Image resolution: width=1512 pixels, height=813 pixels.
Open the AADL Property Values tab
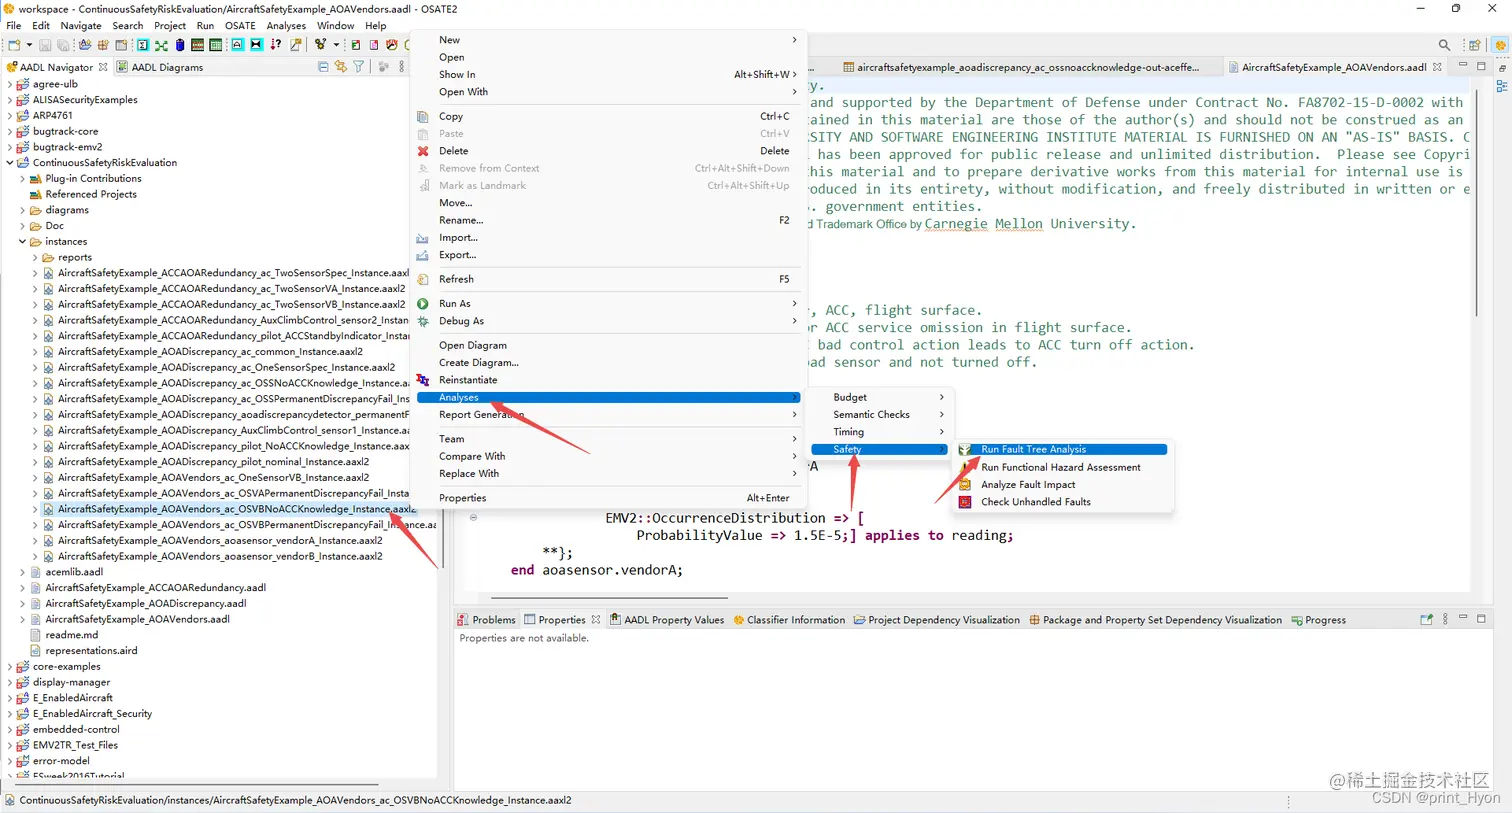pyautogui.click(x=666, y=620)
